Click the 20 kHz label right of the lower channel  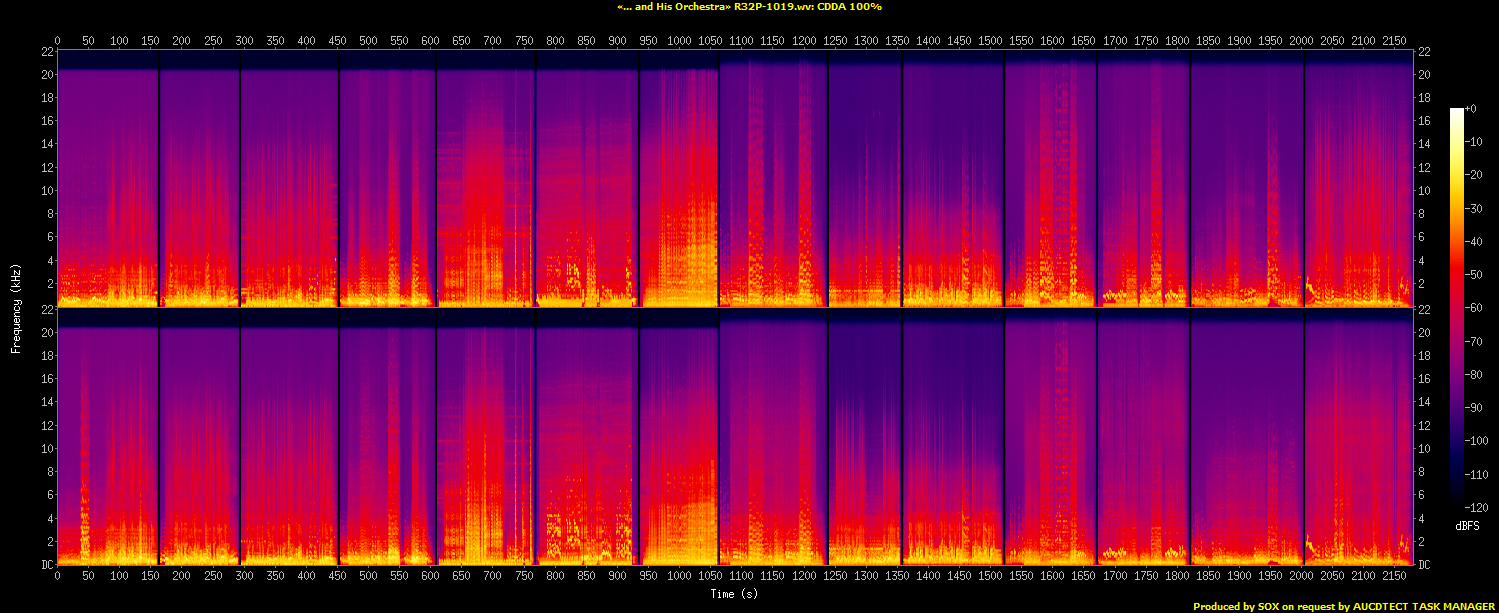[x=1426, y=333]
